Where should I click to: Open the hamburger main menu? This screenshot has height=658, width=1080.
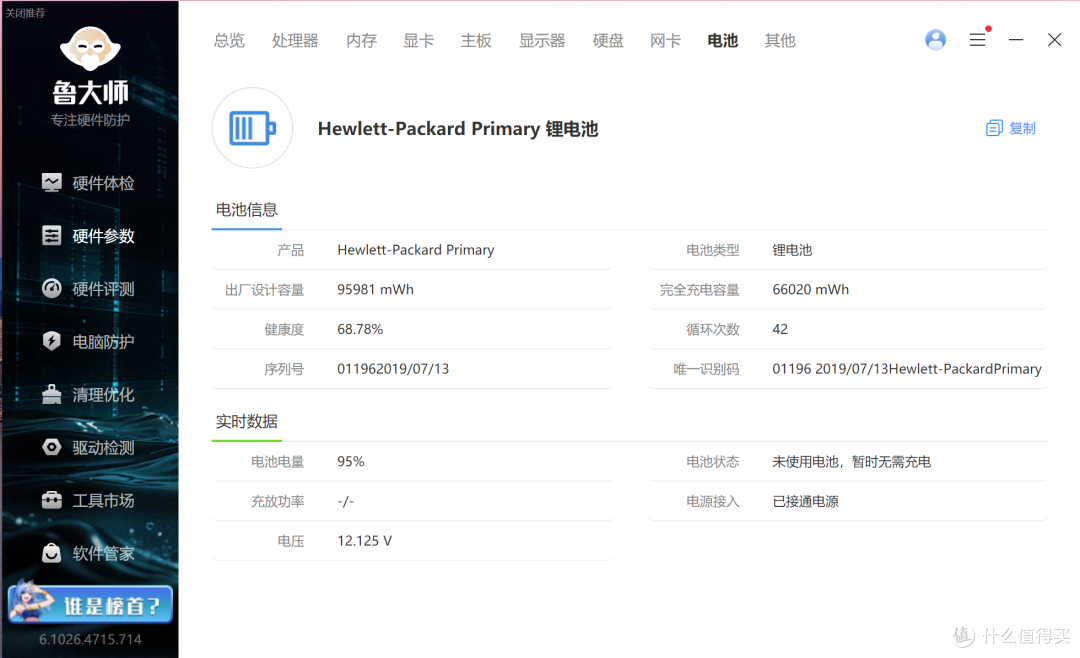click(x=977, y=40)
